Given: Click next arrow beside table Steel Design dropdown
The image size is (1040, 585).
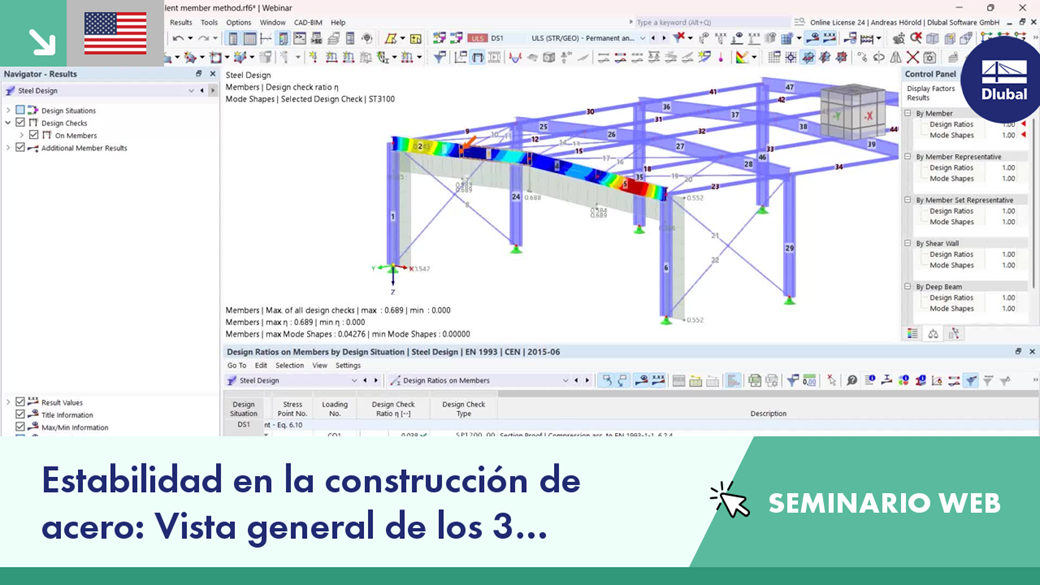Looking at the screenshot, I should [375, 381].
